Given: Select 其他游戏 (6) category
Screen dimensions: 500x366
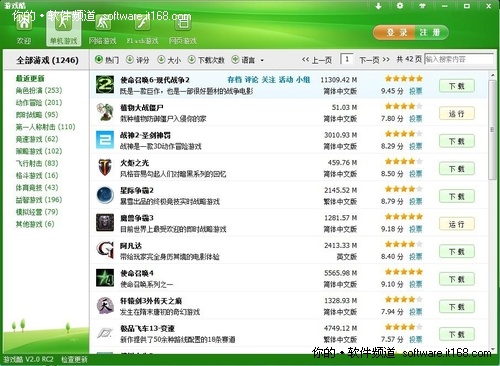Looking at the screenshot, I should [35, 224].
